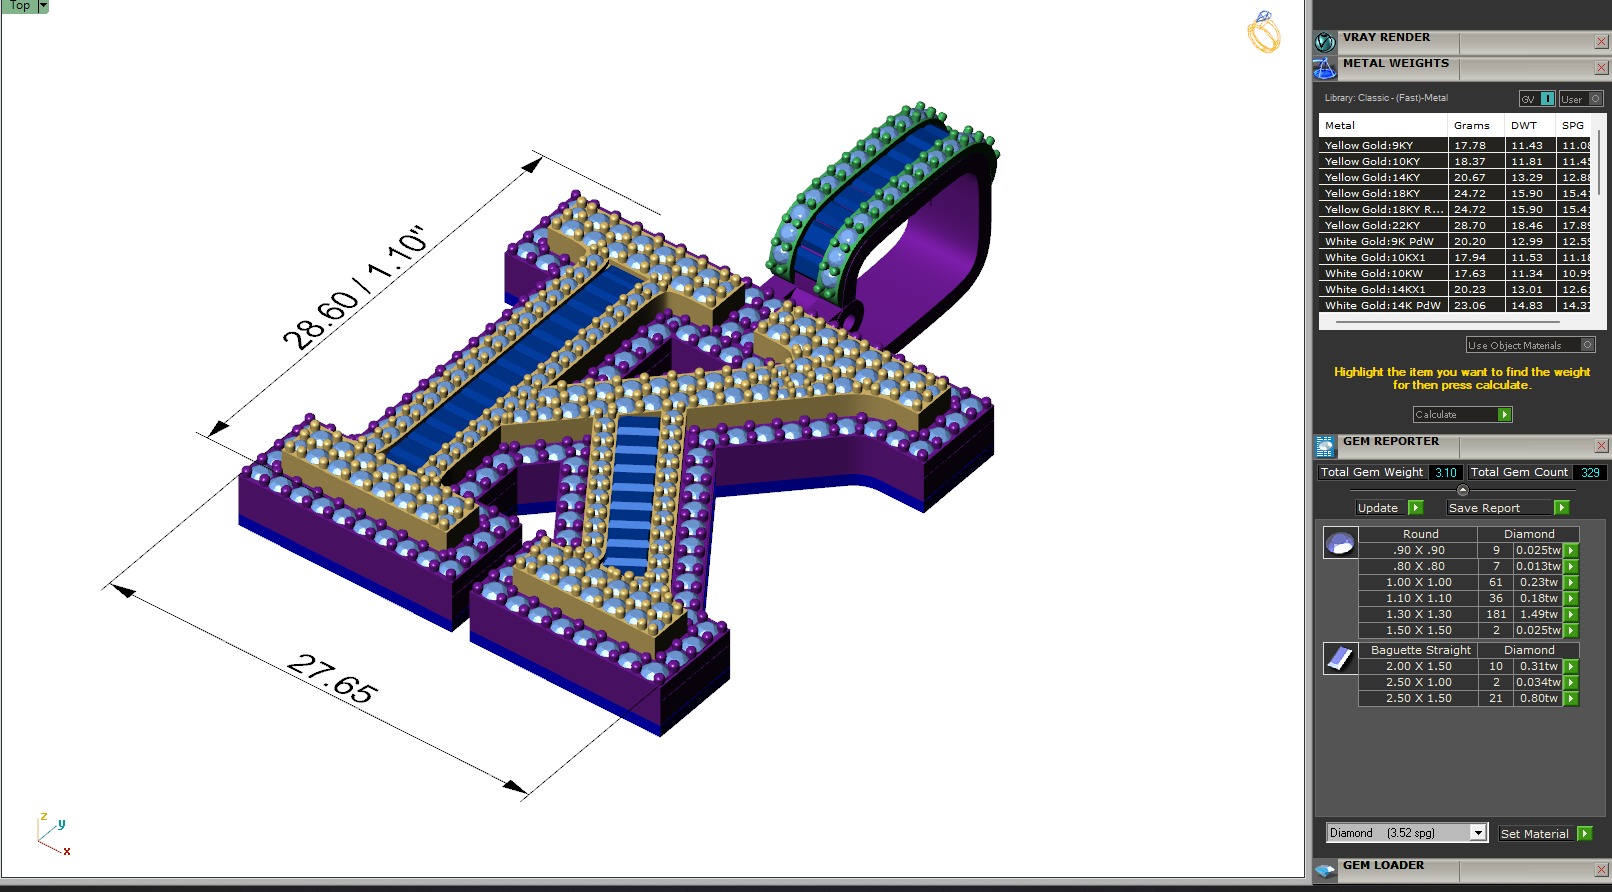Select the White Gold:10KX1 row
The width and height of the screenshot is (1612, 892).
(x=1457, y=257)
